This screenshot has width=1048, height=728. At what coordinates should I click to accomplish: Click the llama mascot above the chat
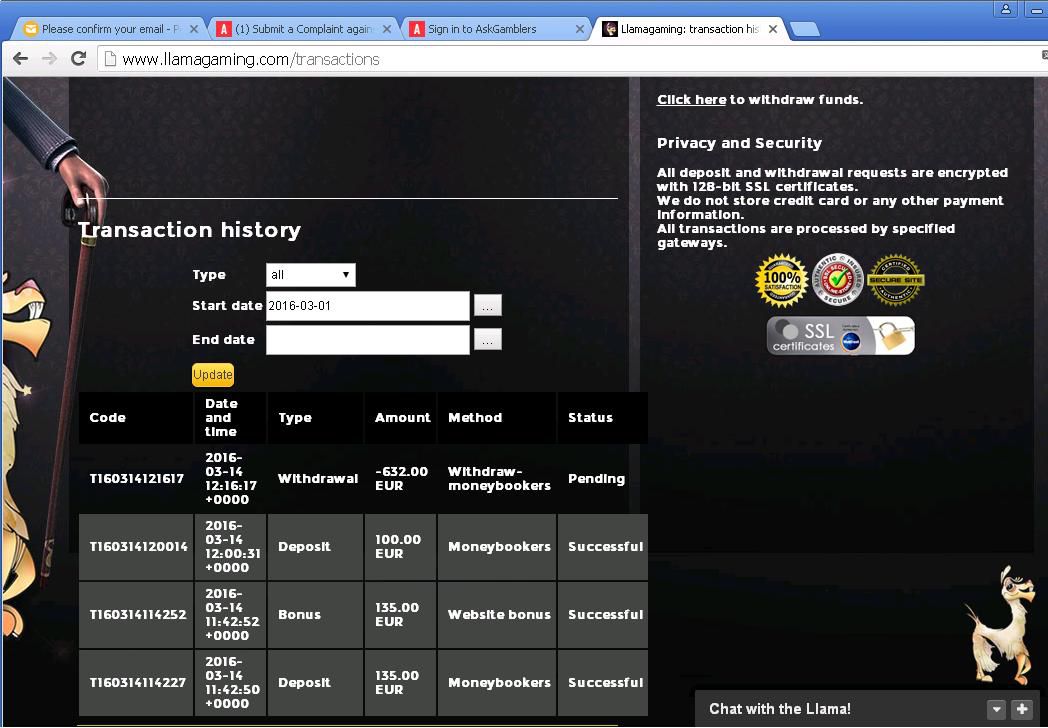[x=999, y=626]
